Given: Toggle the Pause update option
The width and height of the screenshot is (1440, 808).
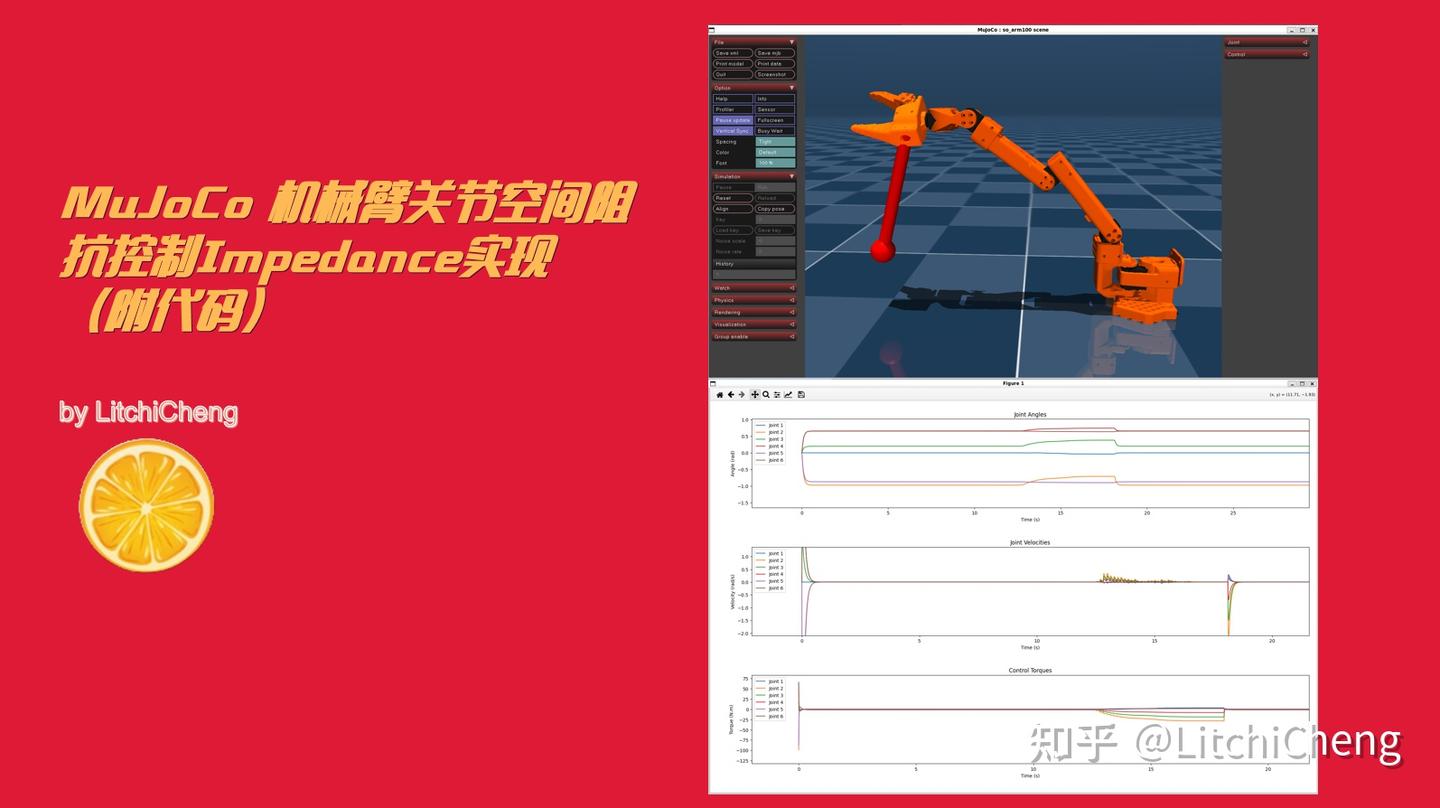Looking at the screenshot, I should (733, 120).
